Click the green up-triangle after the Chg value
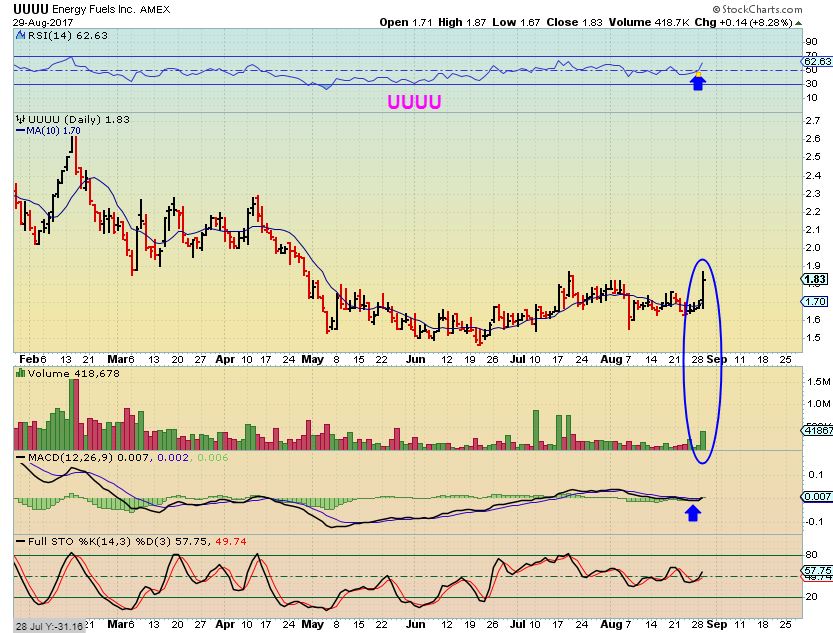The image size is (833, 633). click(x=798, y=23)
